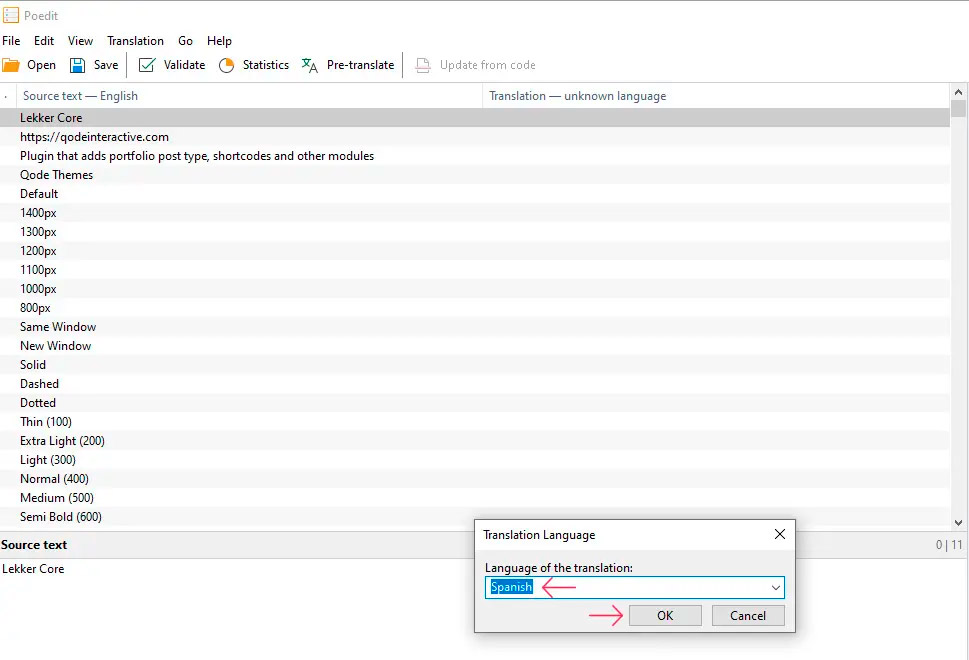The width and height of the screenshot is (969, 660).
Task: Open the Translation menu
Action: tap(135, 41)
